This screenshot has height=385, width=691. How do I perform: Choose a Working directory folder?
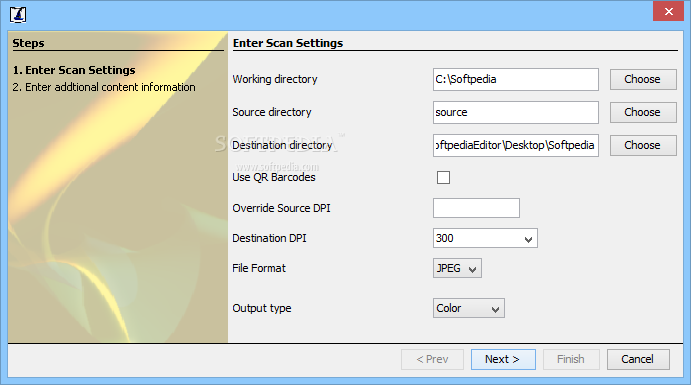(x=643, y=79)
